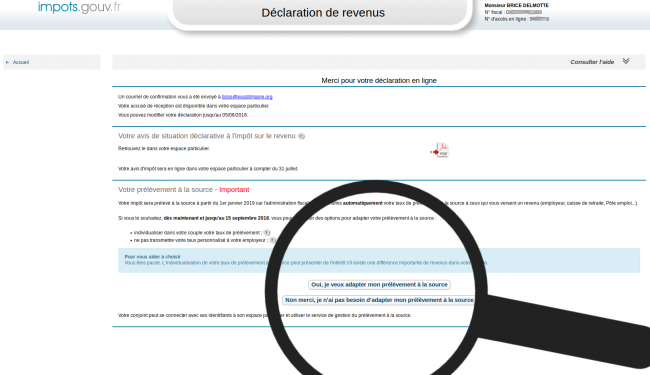Select the N° d'accès en ligne line
This screenshot has width=650, height=375.
517,19
